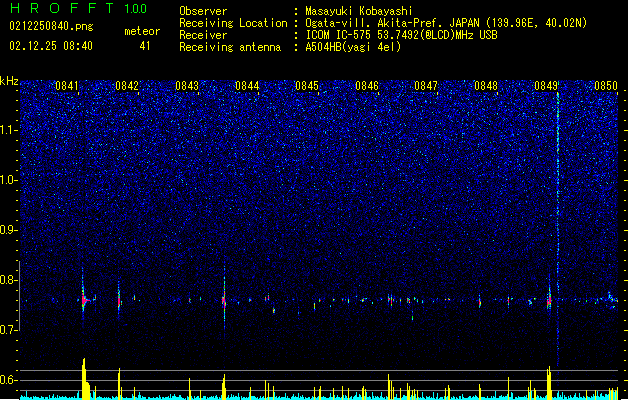
Task: Click the 0841 time marker
Action: (67, 86)
